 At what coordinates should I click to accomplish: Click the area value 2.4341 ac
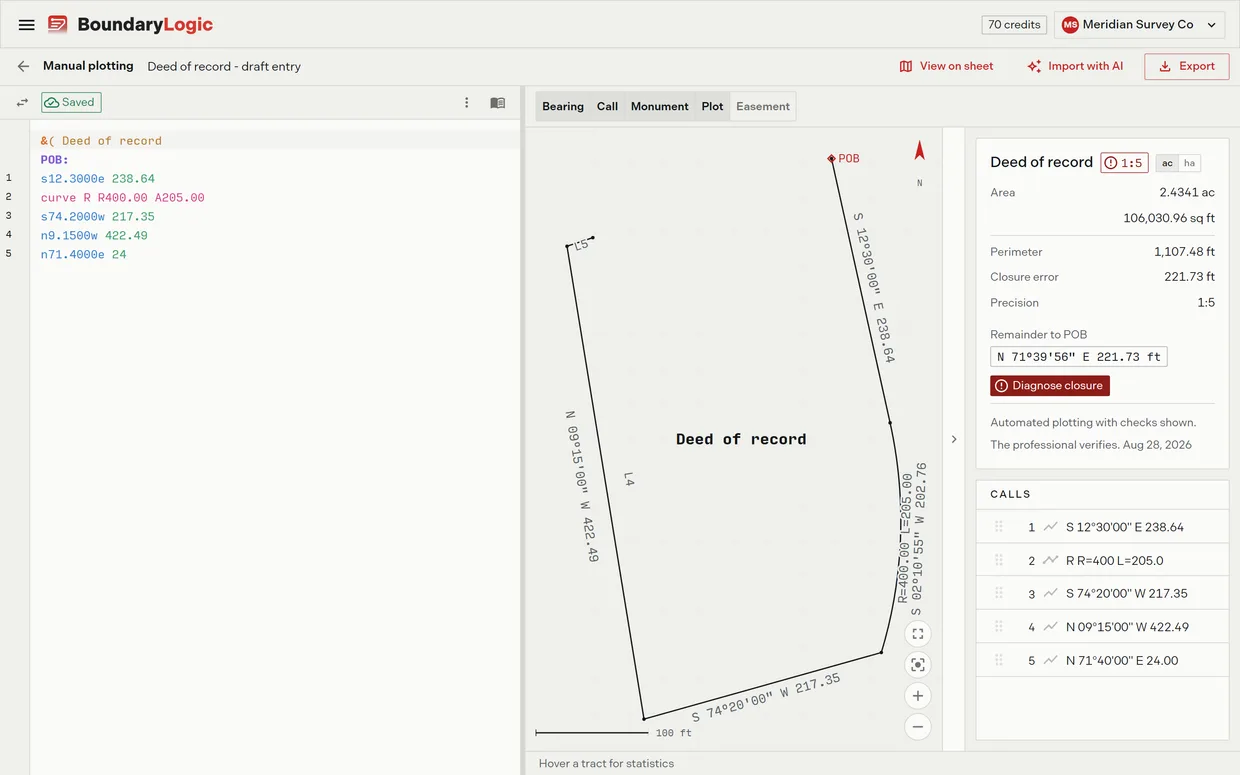pyautogui.click(x=1187, y=192)
